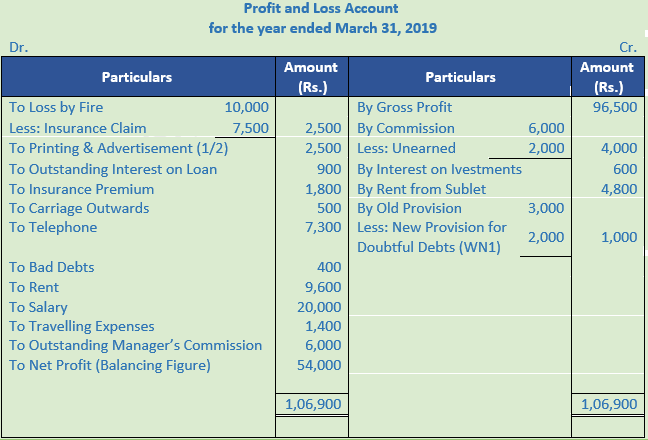The width and height of the screenshot is (648, 440).
Task: Click the "Less: Insurance Claim" row text
Action: [77, 128]
